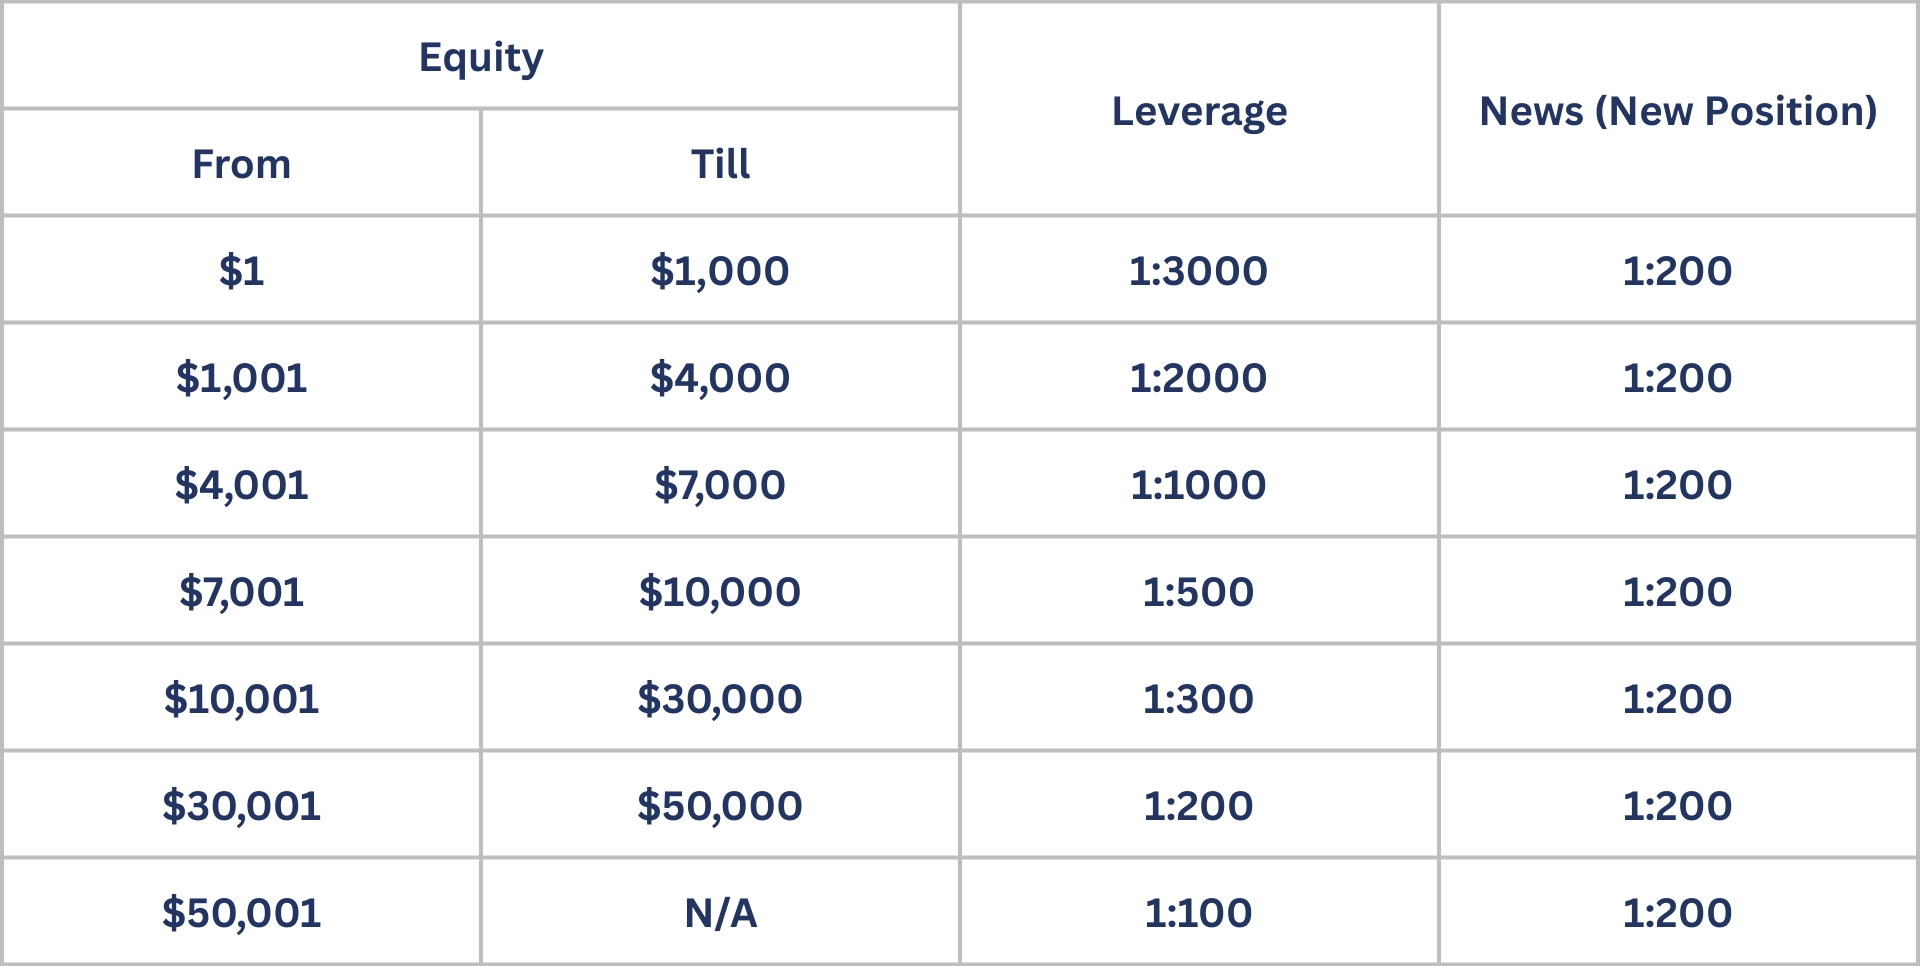Click the News (New Position) header
The image size is (1920, 966).
click(x=1678, y=111)
